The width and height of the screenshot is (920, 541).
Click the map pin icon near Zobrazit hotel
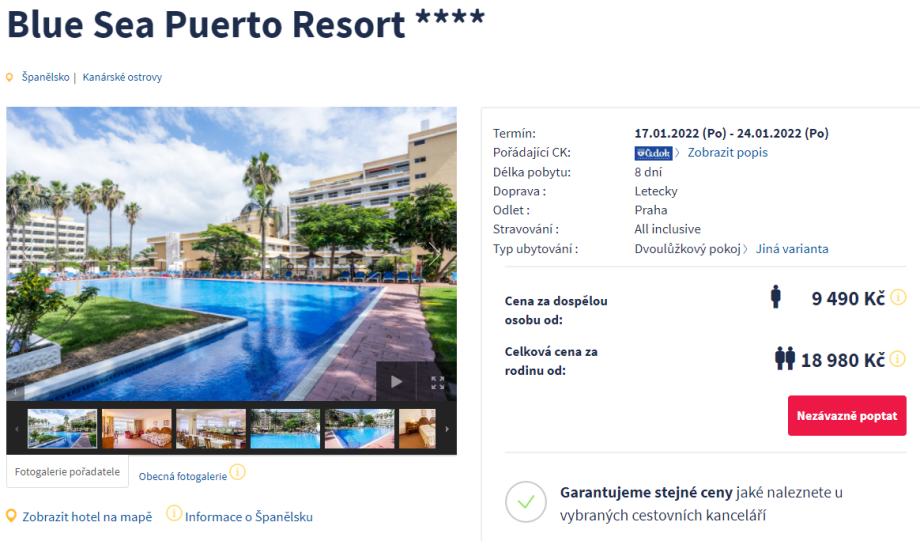point(11,516)
